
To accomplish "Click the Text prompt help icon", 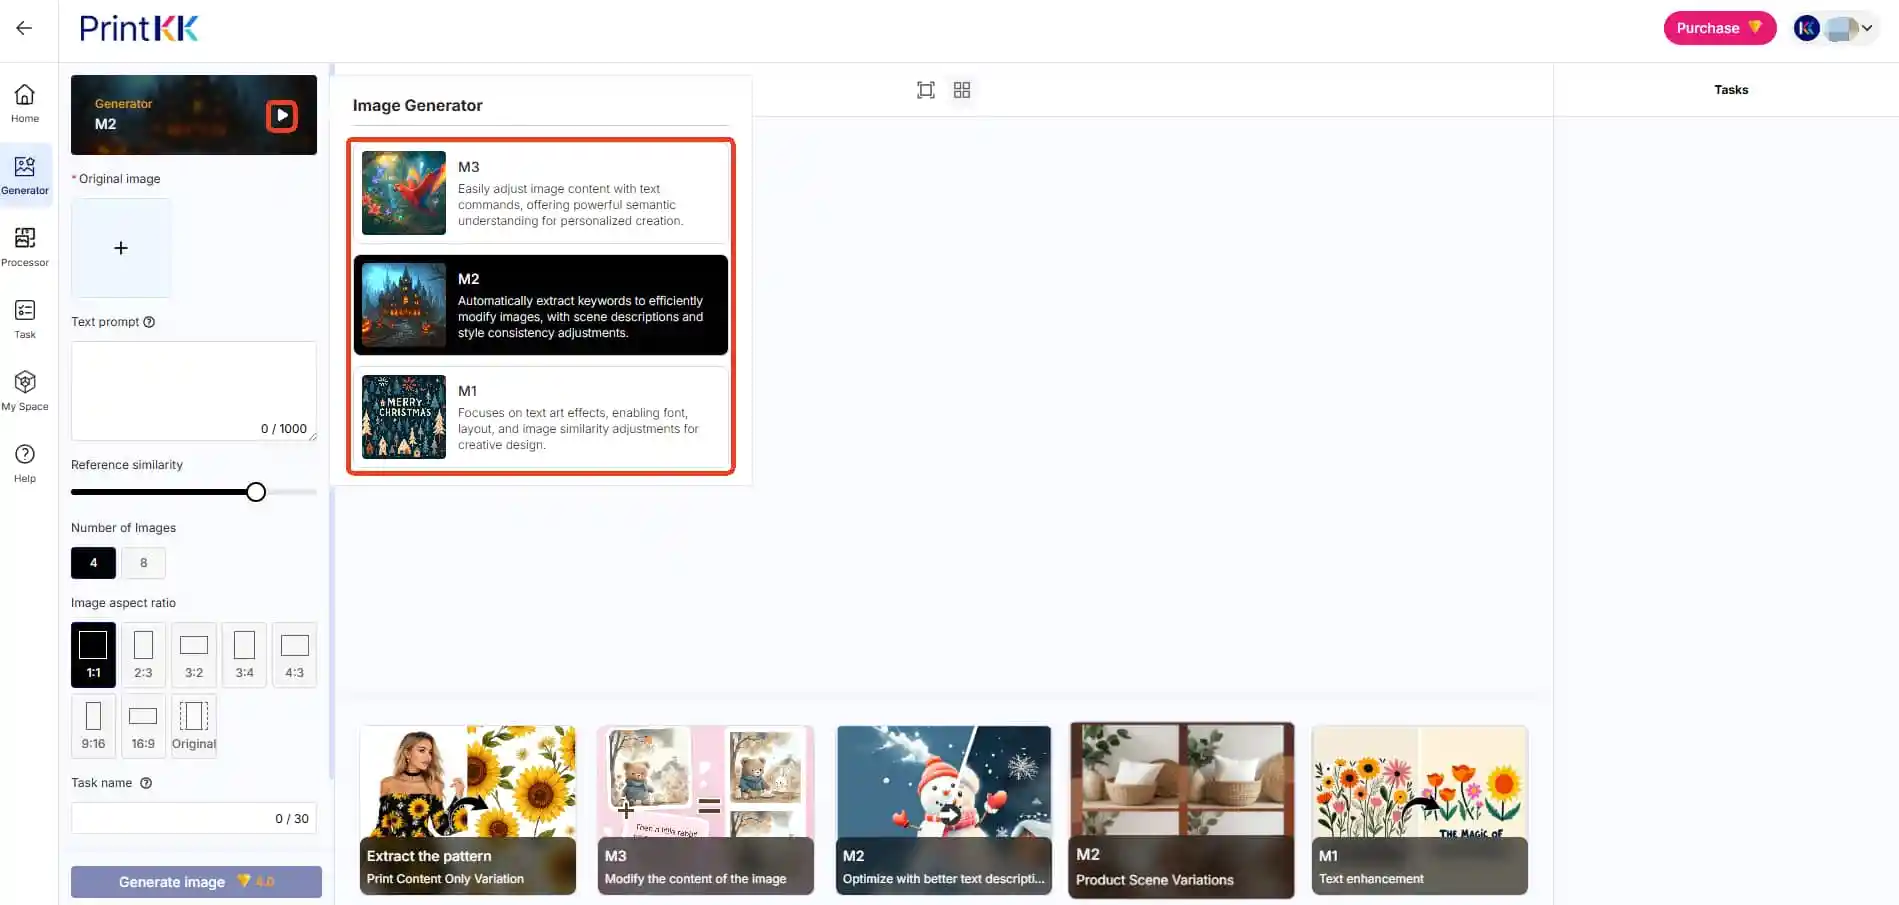I will (149, 322).
